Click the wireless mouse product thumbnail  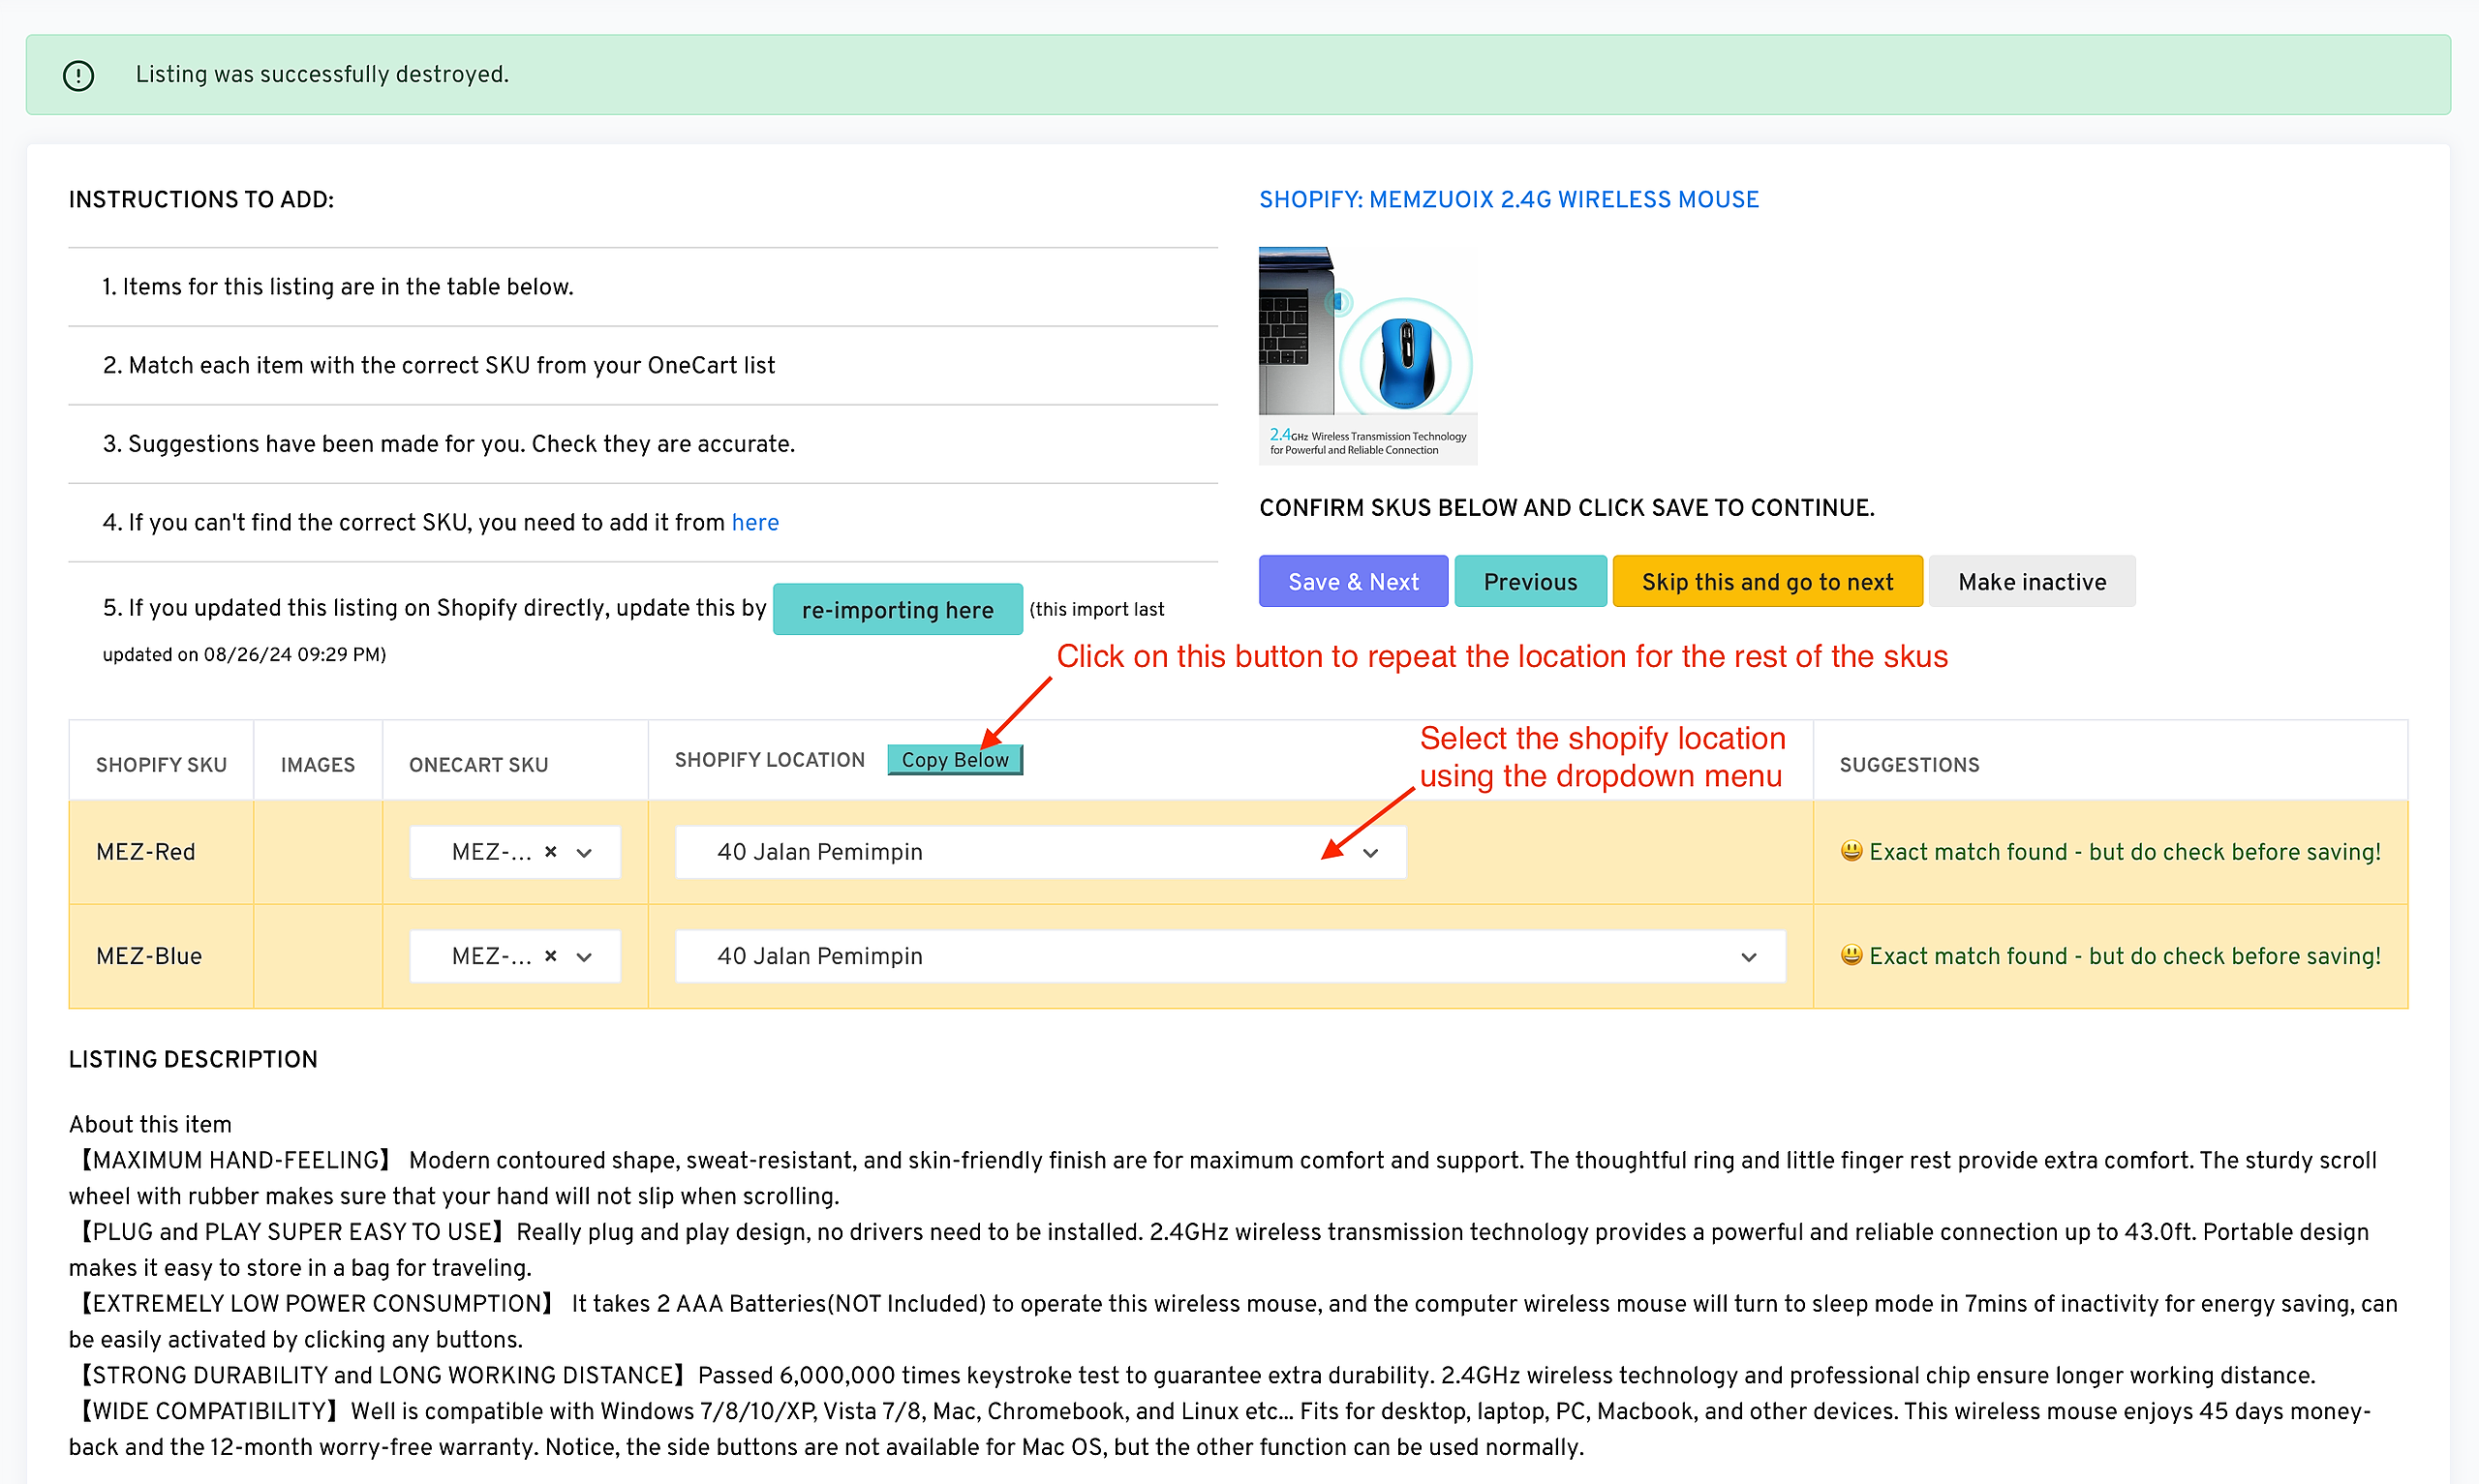(1367, 355)
